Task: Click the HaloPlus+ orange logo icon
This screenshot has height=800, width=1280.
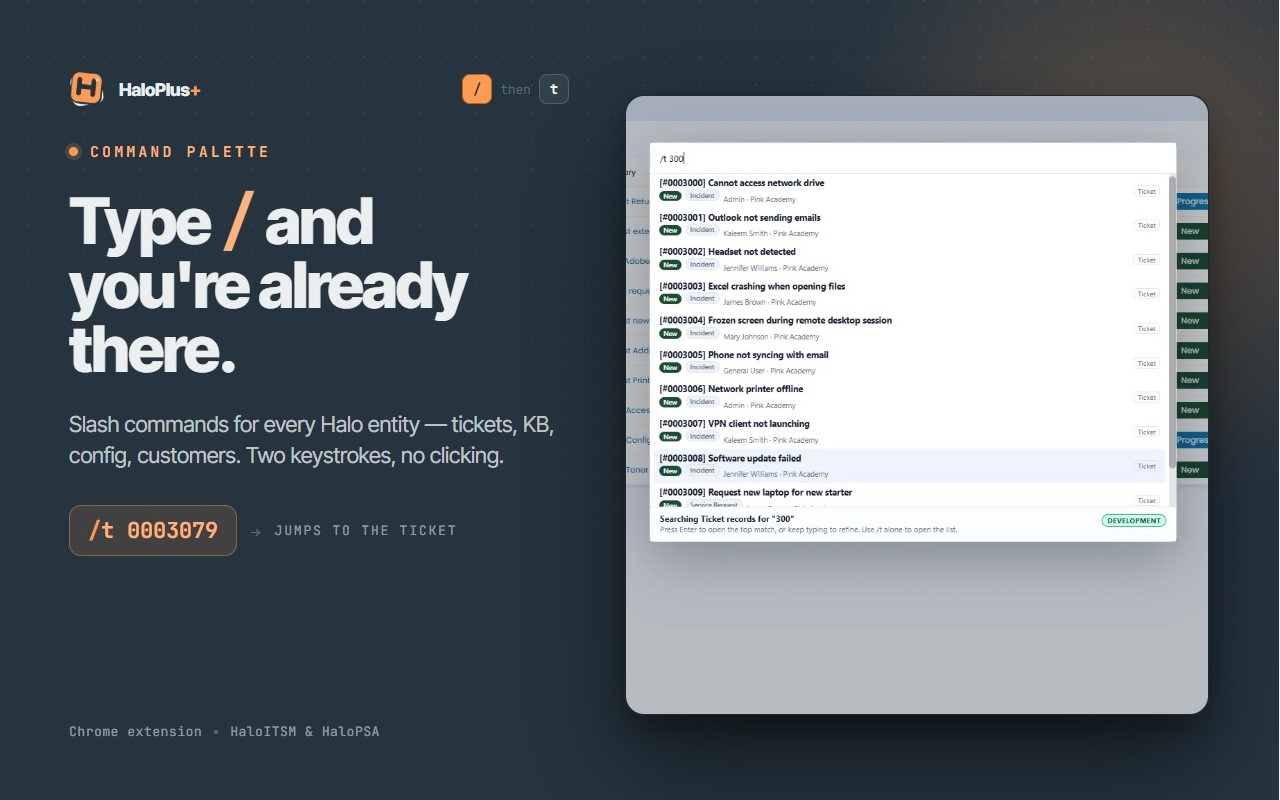Action: [87, 88]
